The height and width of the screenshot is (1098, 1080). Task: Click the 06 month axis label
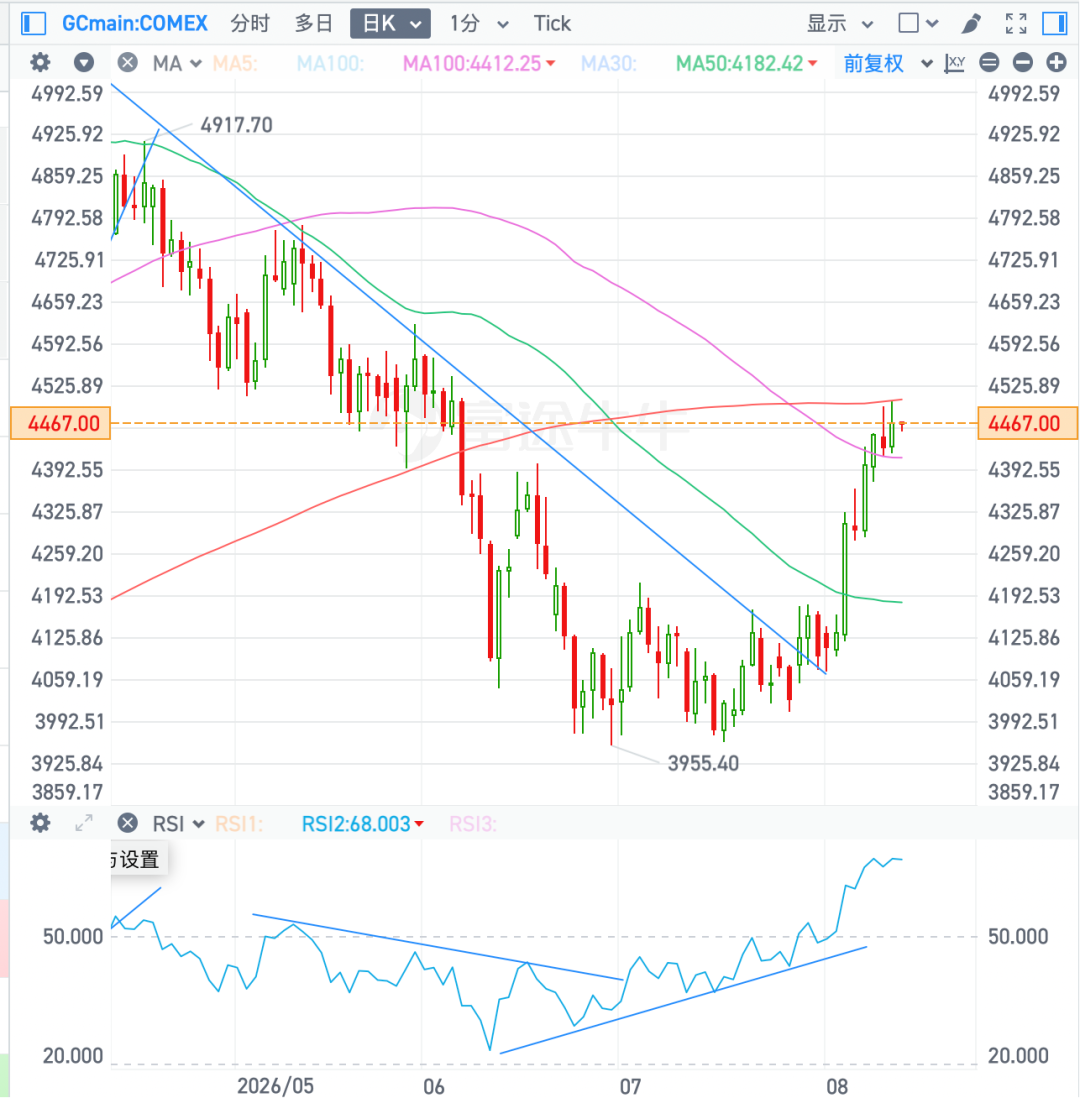(x=434, y=1086)
